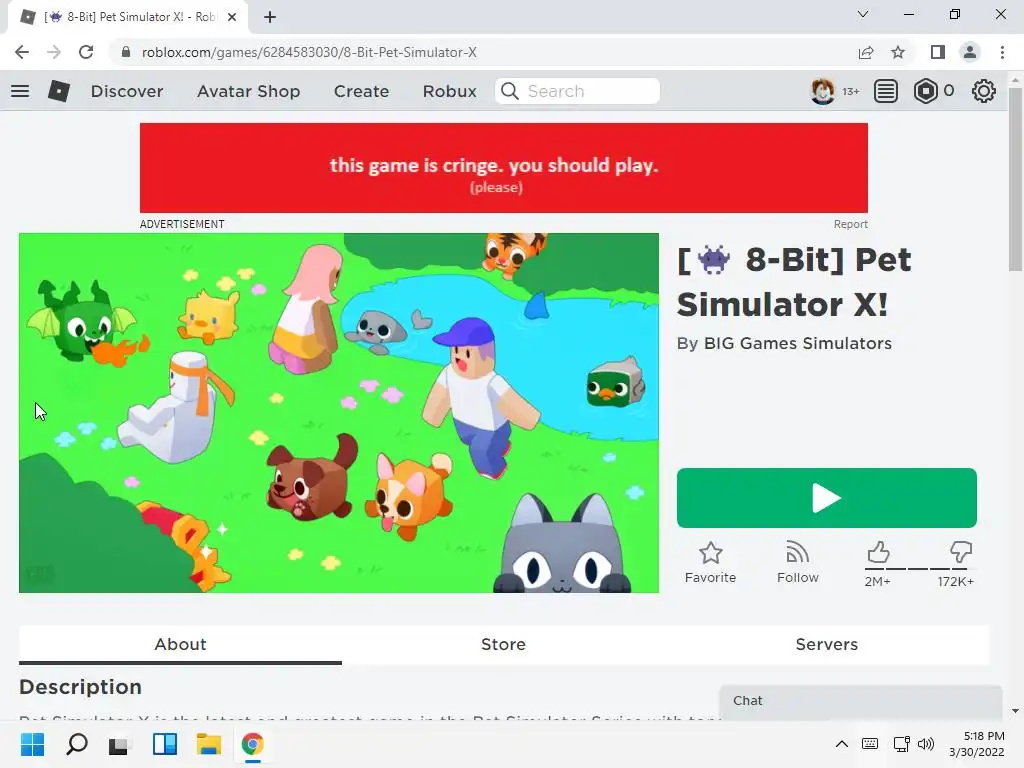Click the red cringe game advertisement
Viewport: 1024px width, 768px height.
pos(504,168)
